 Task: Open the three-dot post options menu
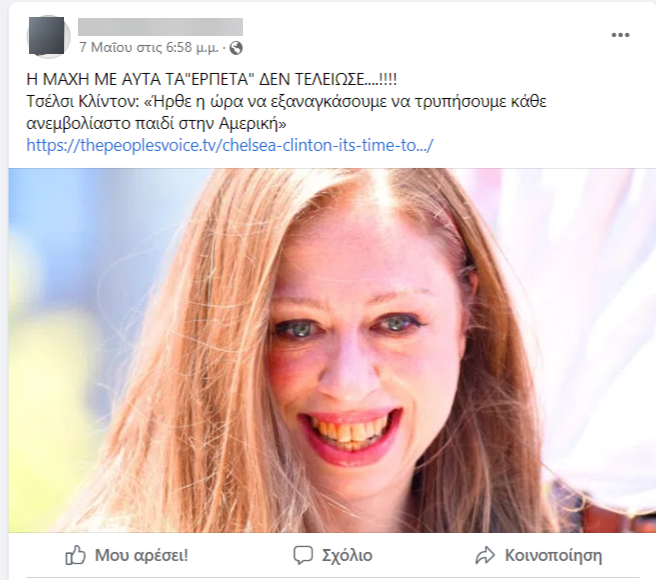click(x=620, y=35)
